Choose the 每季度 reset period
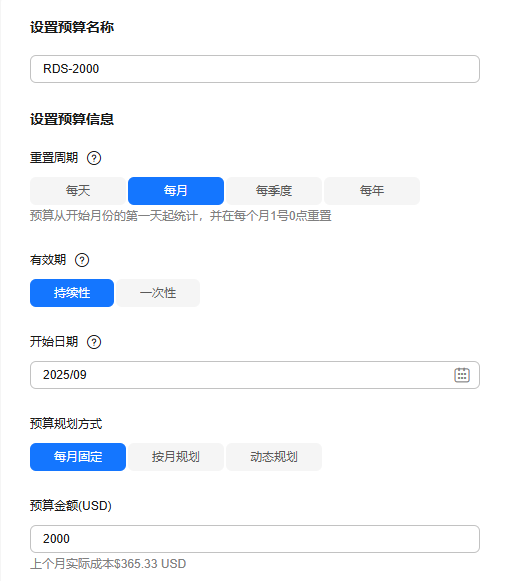The image size is (507, 581). 274,191
